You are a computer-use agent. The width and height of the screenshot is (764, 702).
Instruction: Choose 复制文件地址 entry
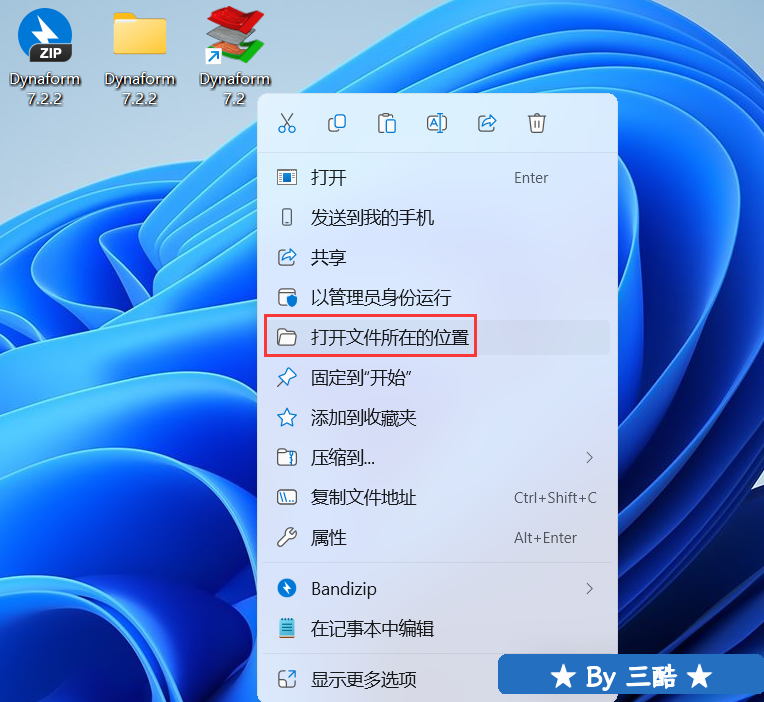437,497
